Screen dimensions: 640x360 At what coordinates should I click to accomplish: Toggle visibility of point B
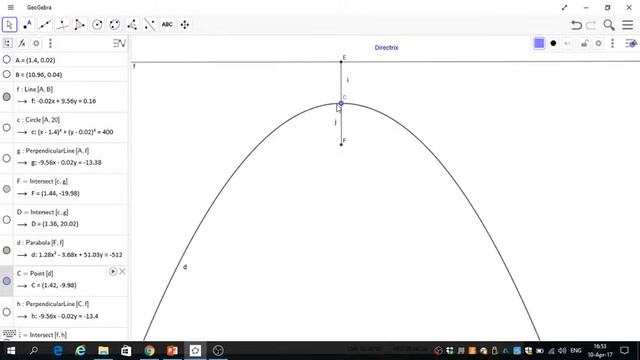[x=7, y=74]
